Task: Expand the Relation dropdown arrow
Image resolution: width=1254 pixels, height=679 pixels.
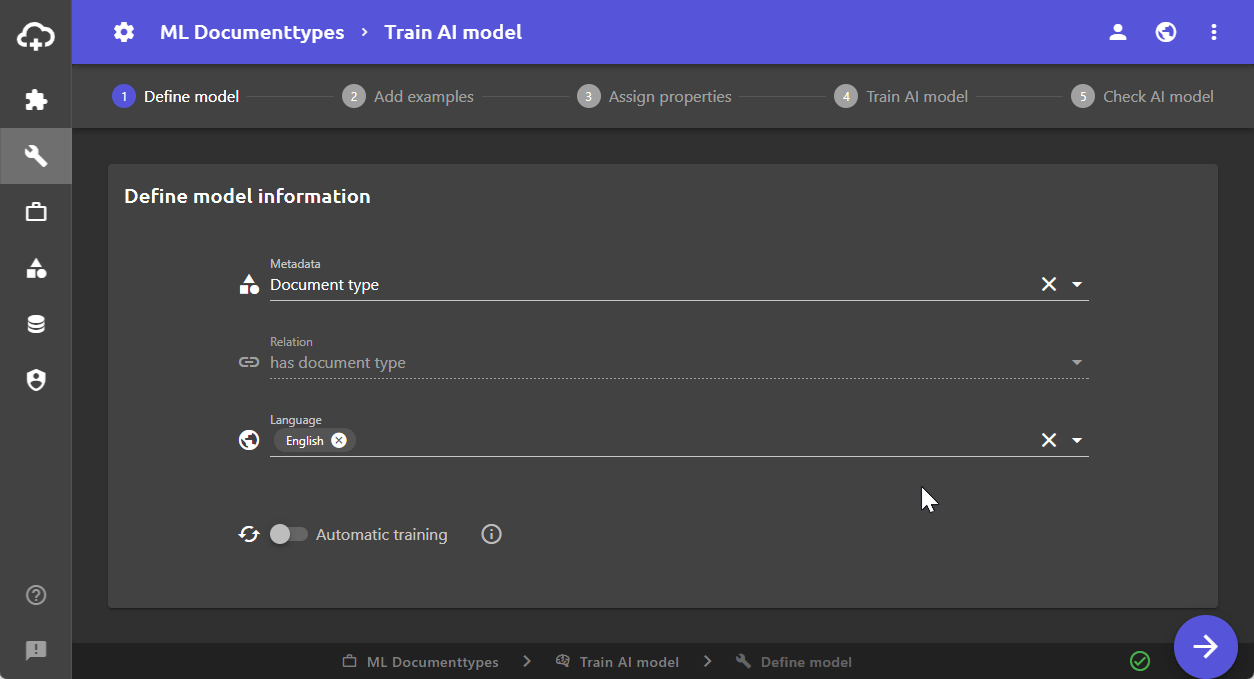Action: pos(1077,362)
